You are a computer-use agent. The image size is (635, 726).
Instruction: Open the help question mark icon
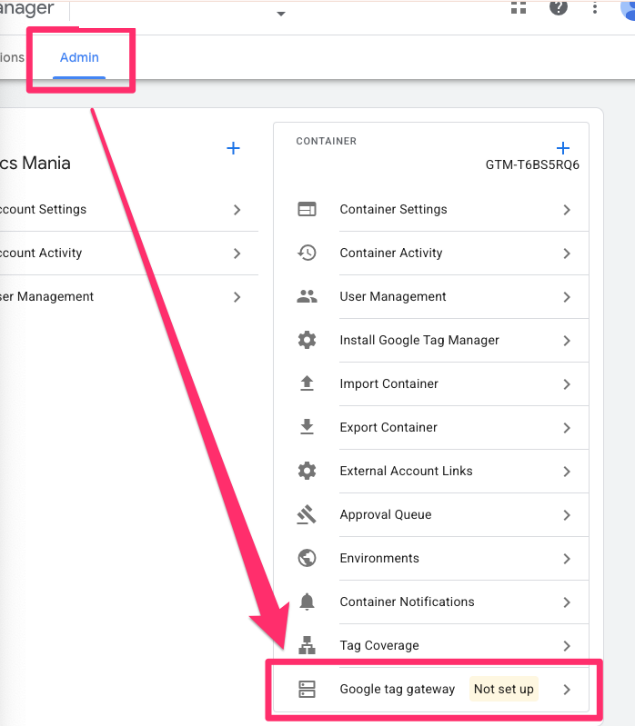558,7
